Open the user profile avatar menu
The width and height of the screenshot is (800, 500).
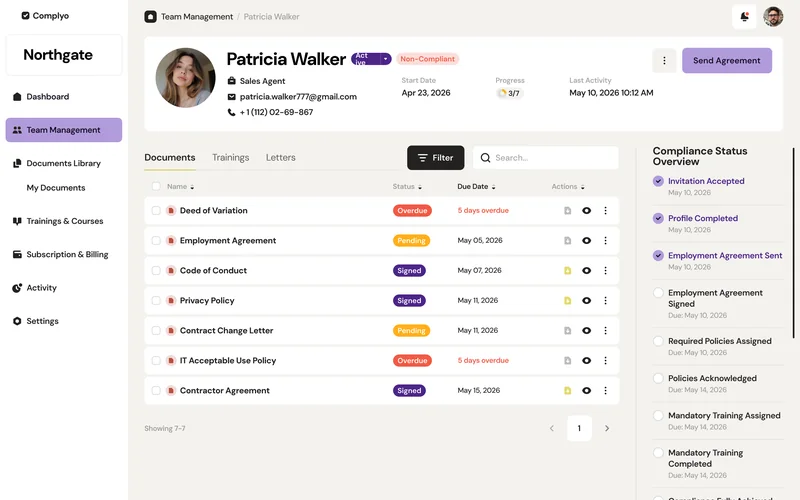[773, 17]
